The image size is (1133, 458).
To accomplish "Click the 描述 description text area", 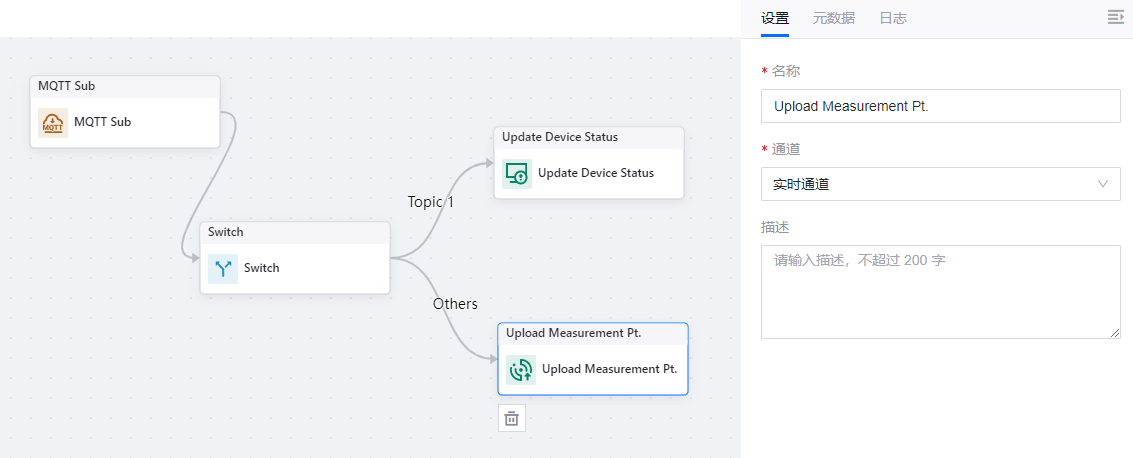I will (x=940, y=291).
